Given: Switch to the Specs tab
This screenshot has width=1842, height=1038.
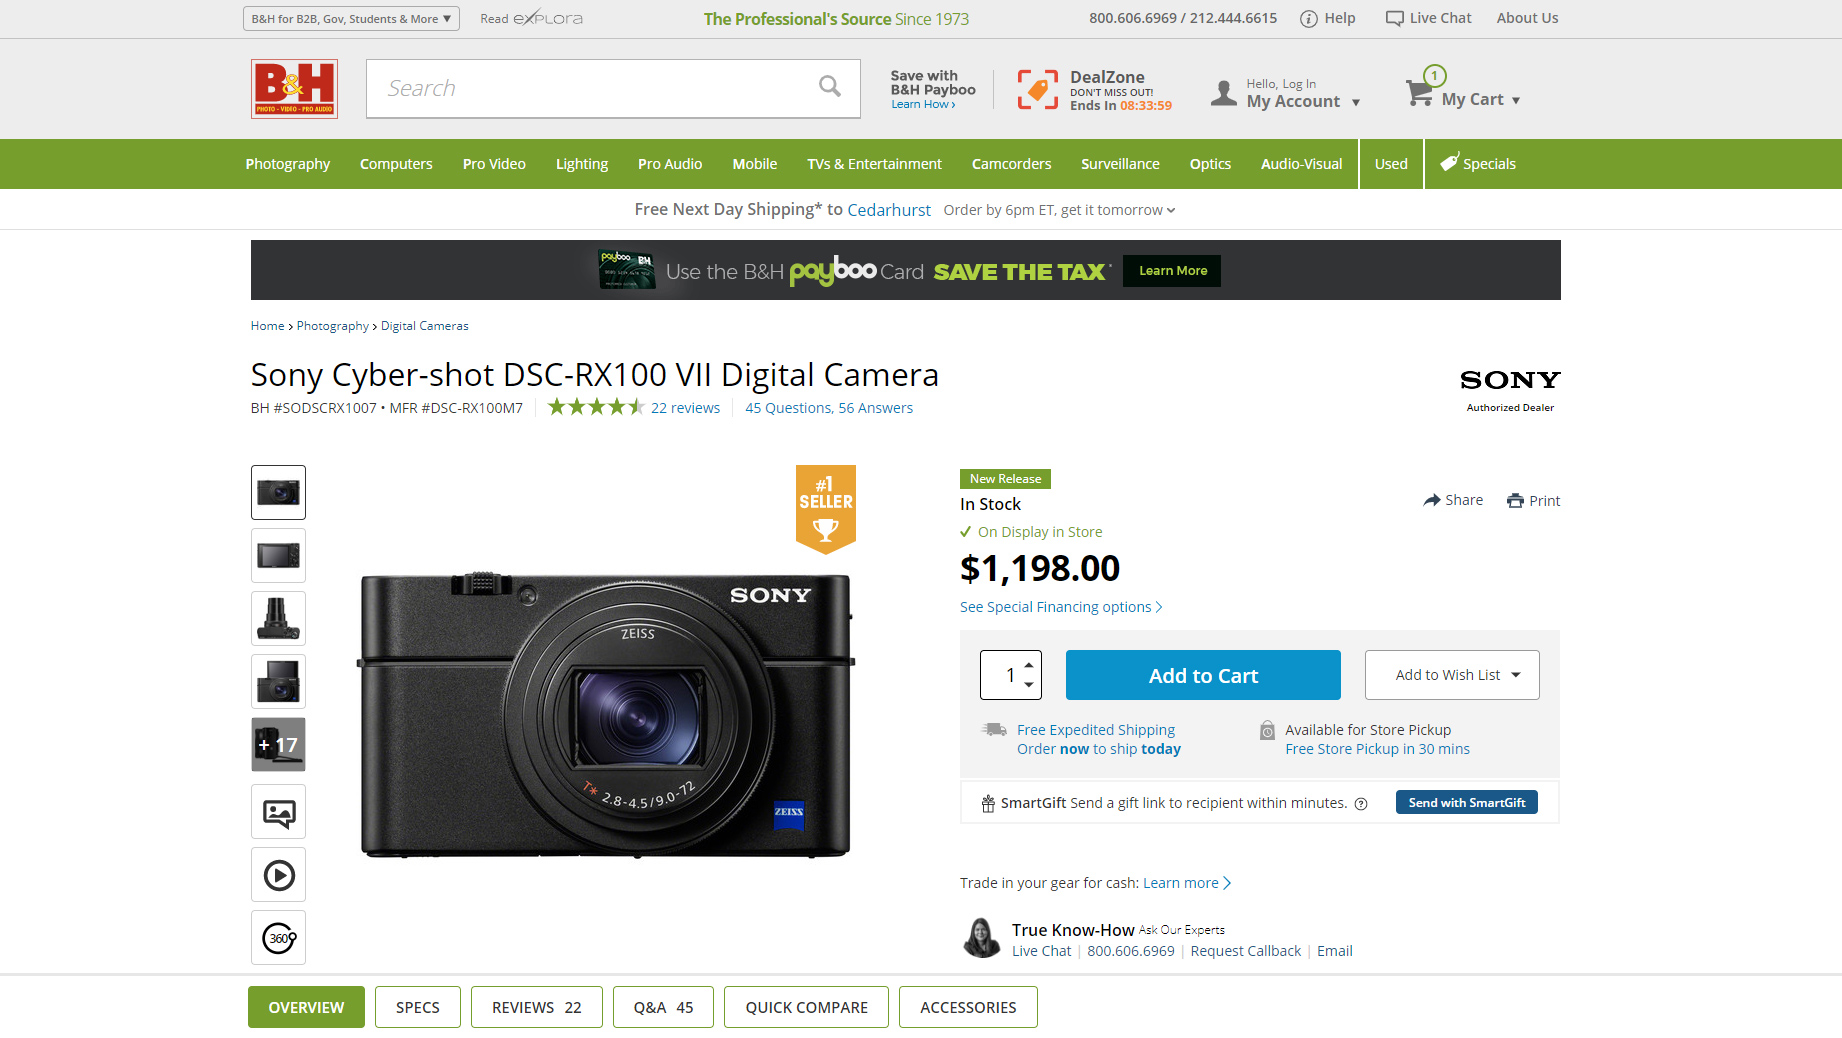Looking at the screenshot, I should [x=418, y=1007].
